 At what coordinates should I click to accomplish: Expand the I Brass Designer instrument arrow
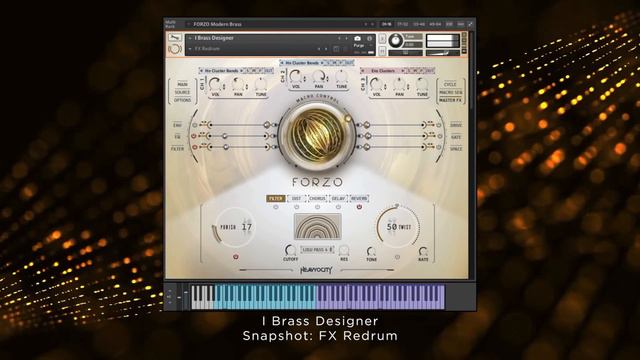190,38
